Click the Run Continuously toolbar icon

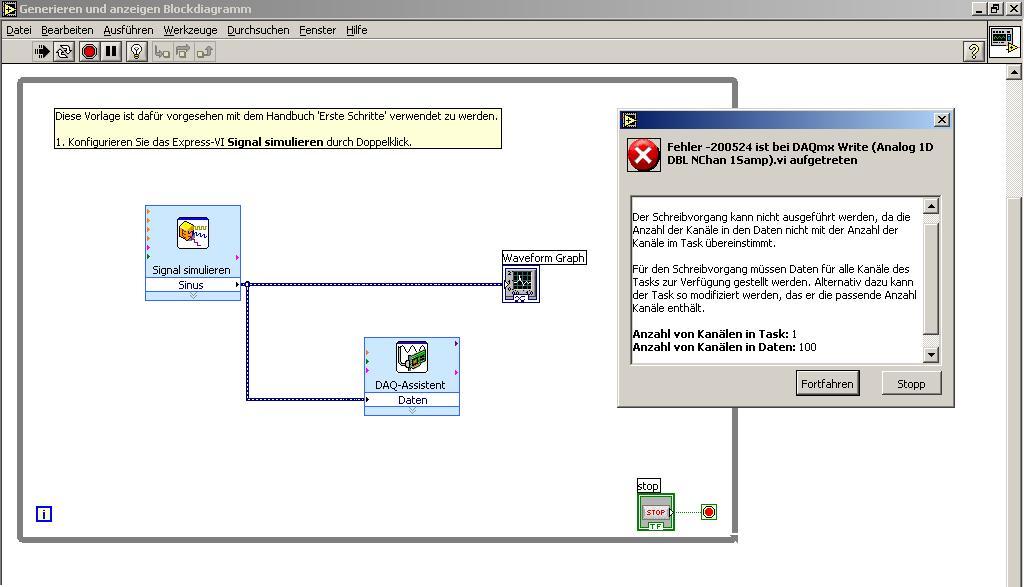pos(64,52)
